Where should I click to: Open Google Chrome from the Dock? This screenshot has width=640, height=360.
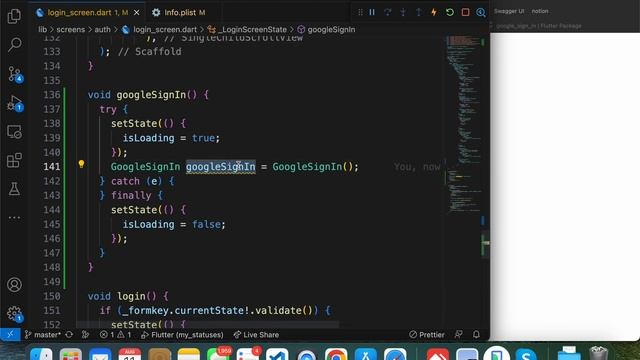(336, 355)
